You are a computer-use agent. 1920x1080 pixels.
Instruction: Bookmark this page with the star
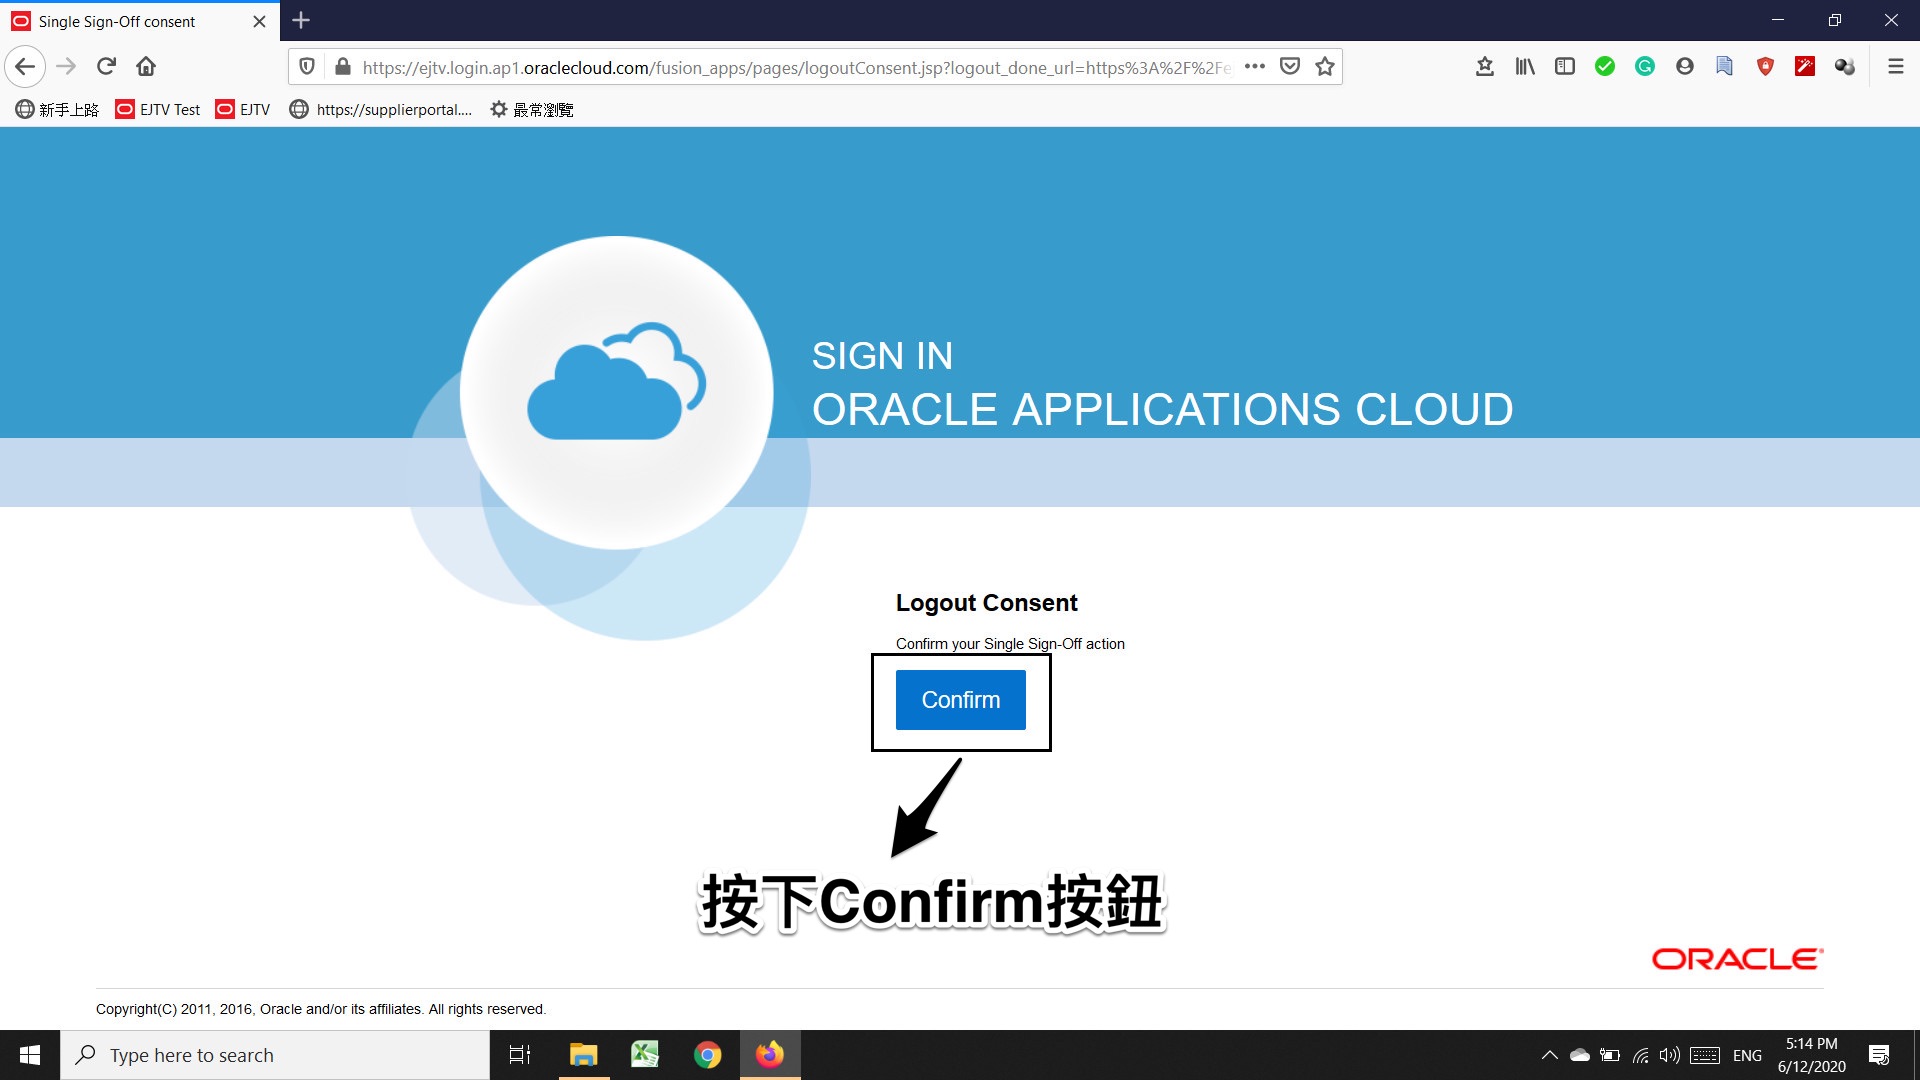(1325, 67)
